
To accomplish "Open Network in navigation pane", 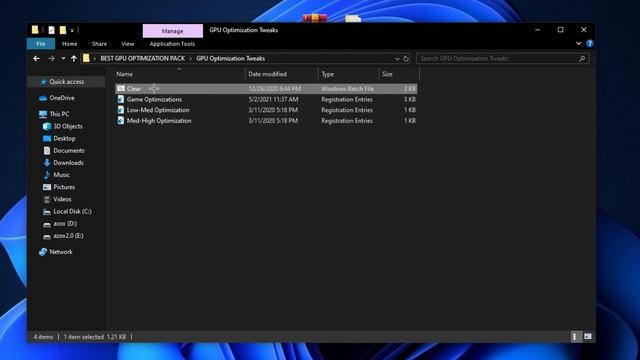I will pyautogui.click(x=60, y=252).
